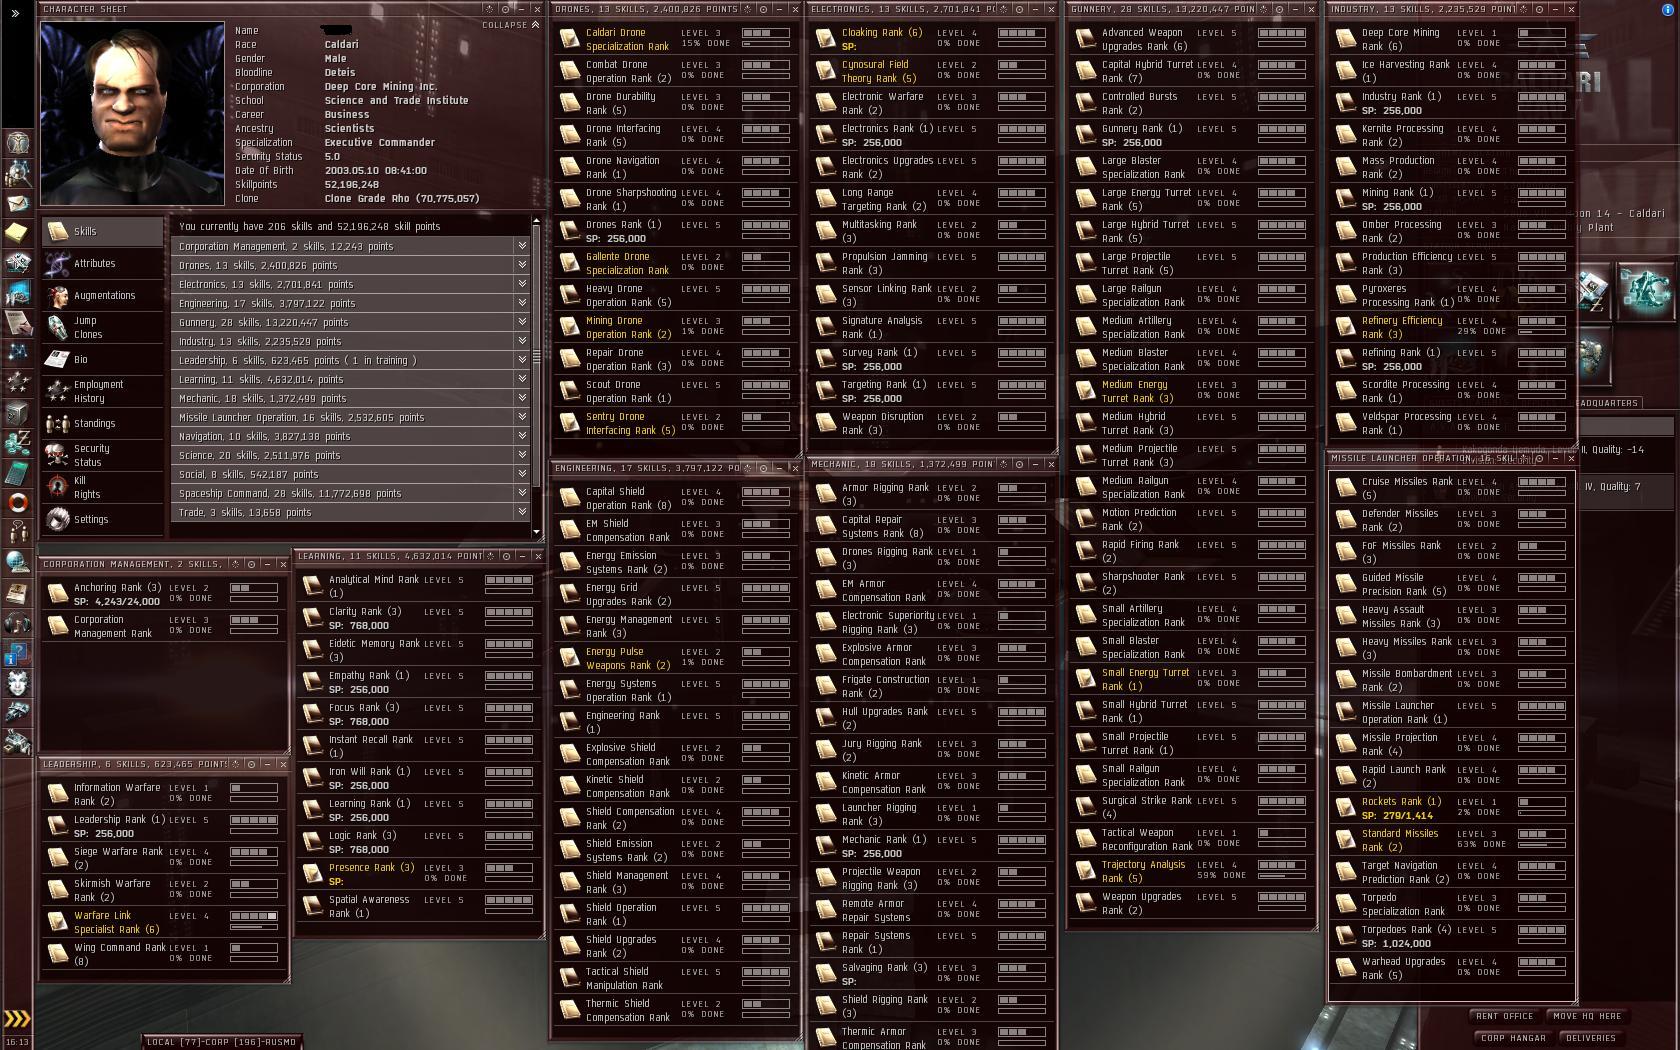Open the ship hangar icon in the sidebar

pos(17,713)
